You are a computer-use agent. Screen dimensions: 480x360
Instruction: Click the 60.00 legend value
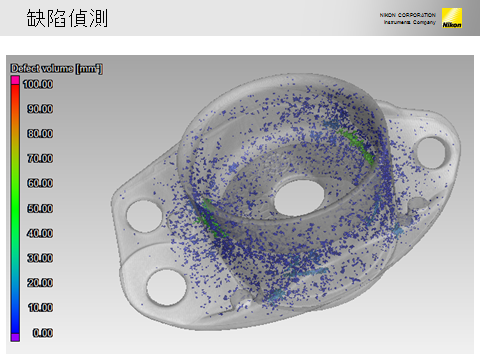click(x=40, y=183)
